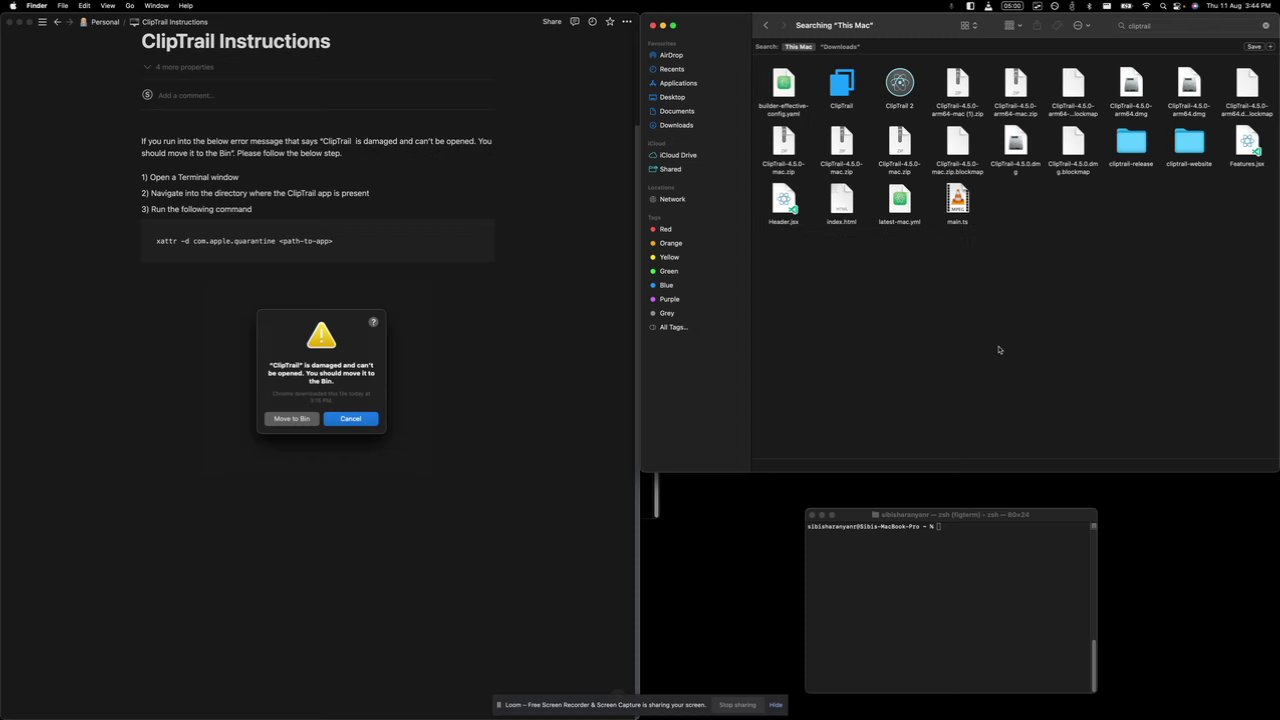Screen dimensions: 1280x720
Task: Open the Wi-Fi menu bar icon
Action: pyautogui.click(x=1146, y=6)
